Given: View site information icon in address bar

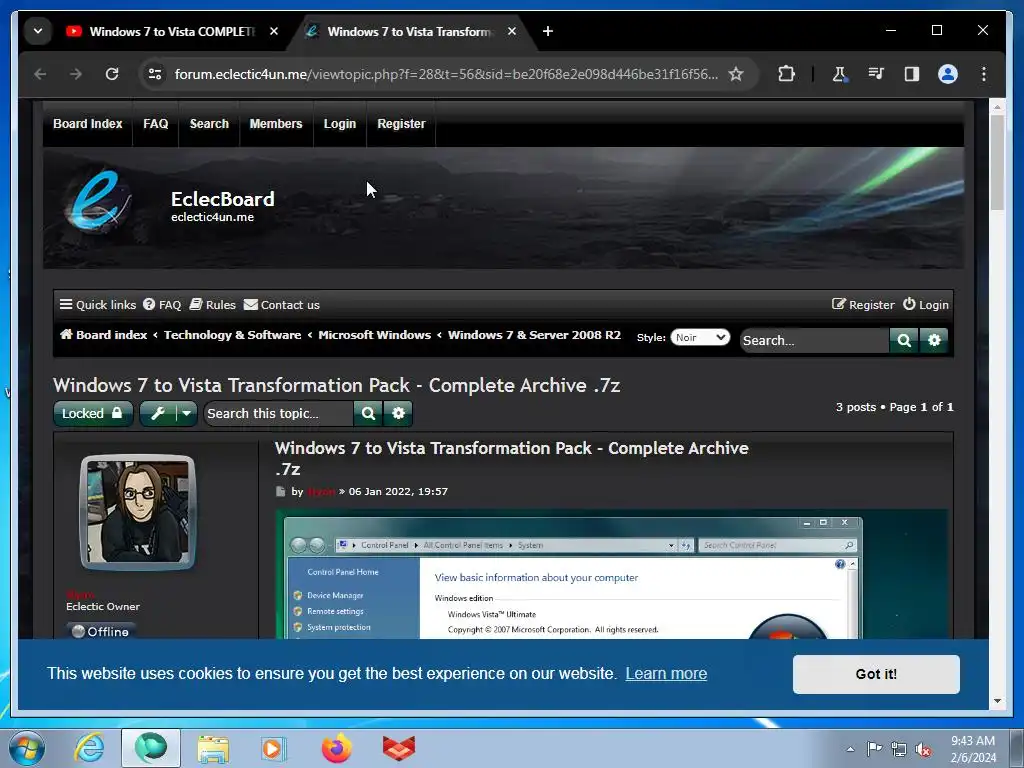Looking at the screenshot, I should click(155, 74).
